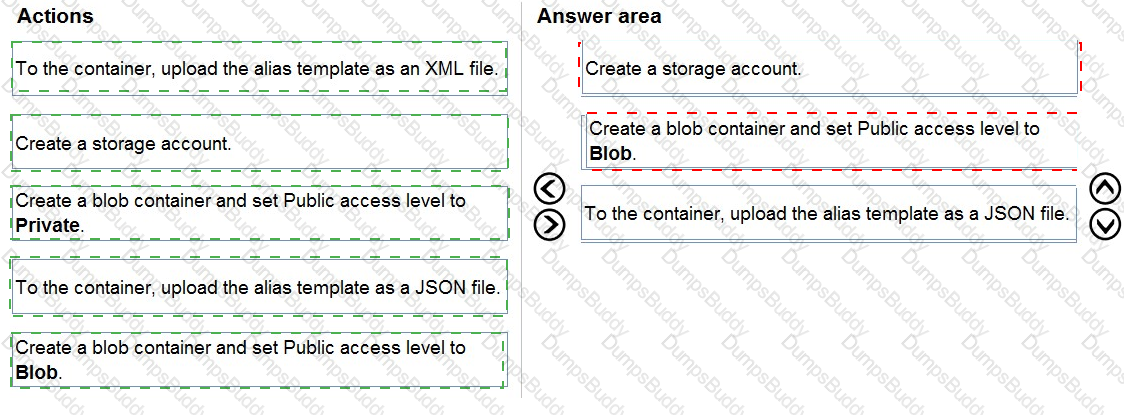1124x415 pixels.
Task: Select 'Create a storage account' in Actions list
Action: (259, 143)
